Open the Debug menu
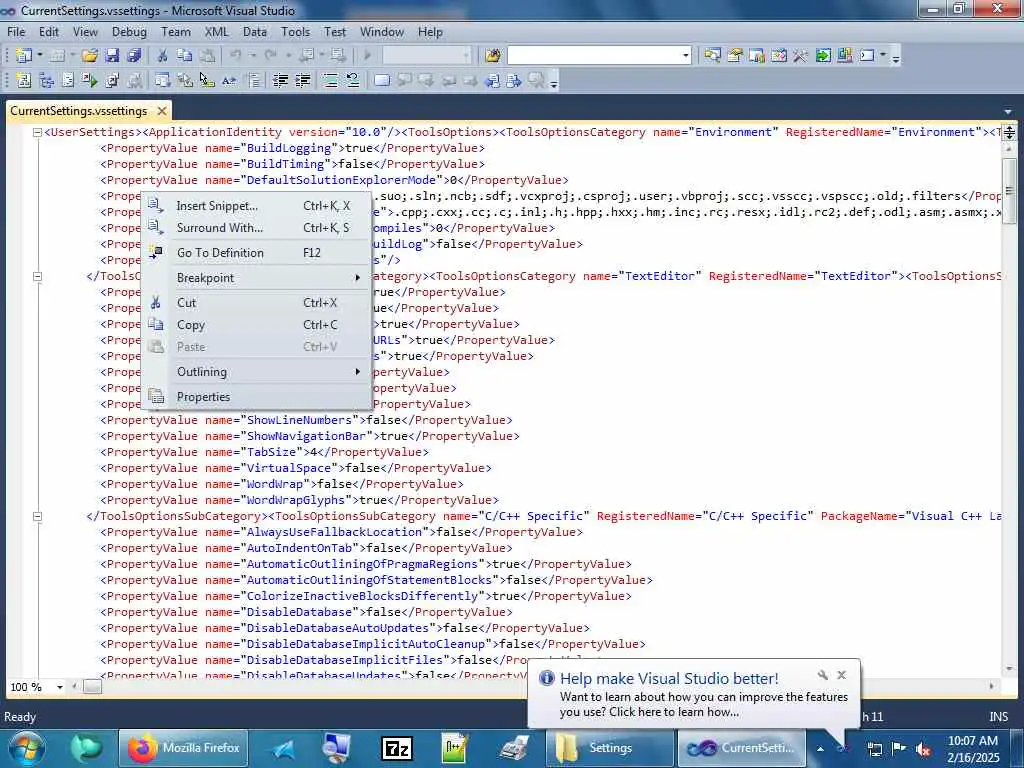This screenshot has width=1024, height=768. [x=129, y=32]
